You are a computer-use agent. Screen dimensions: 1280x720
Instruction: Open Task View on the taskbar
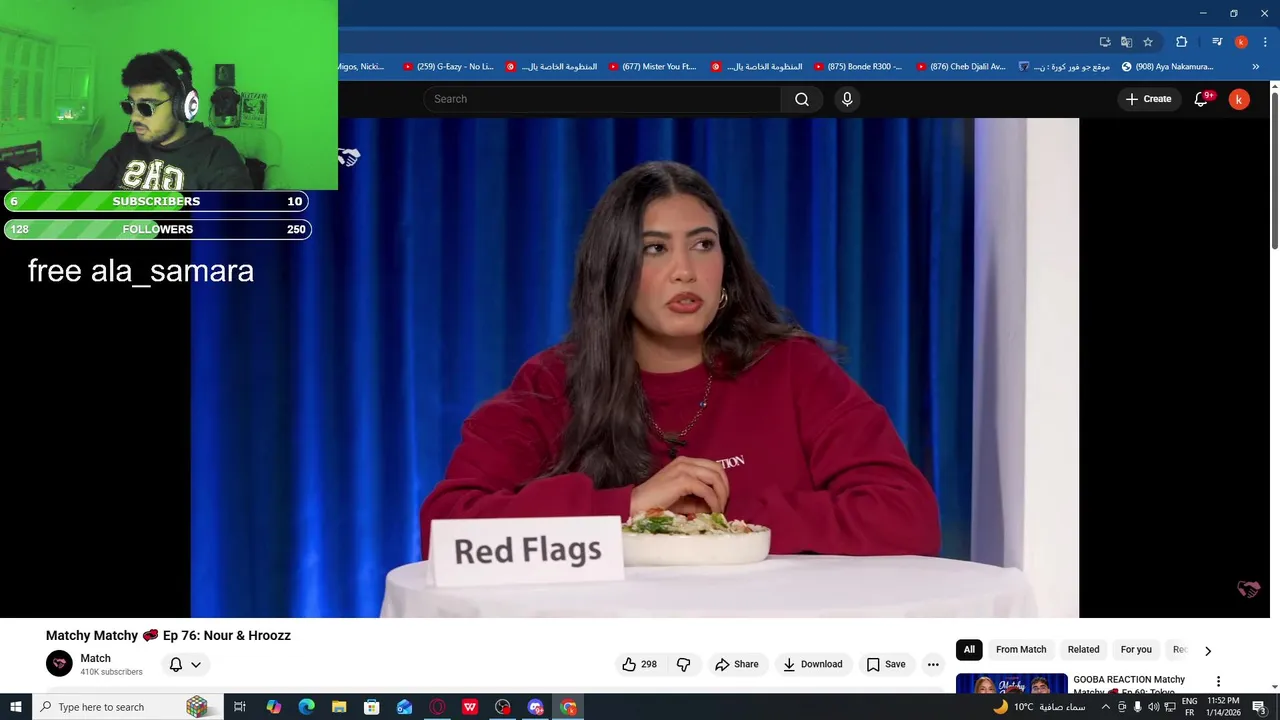[x=240, y=707]
